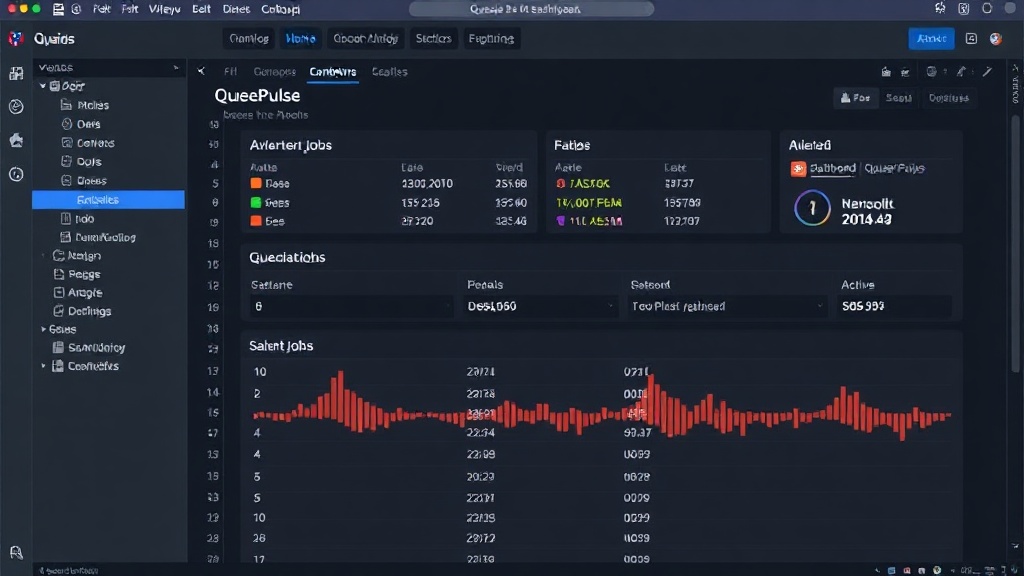Click the macOS menu bar document icon
1024x576 pixels.
58,9
